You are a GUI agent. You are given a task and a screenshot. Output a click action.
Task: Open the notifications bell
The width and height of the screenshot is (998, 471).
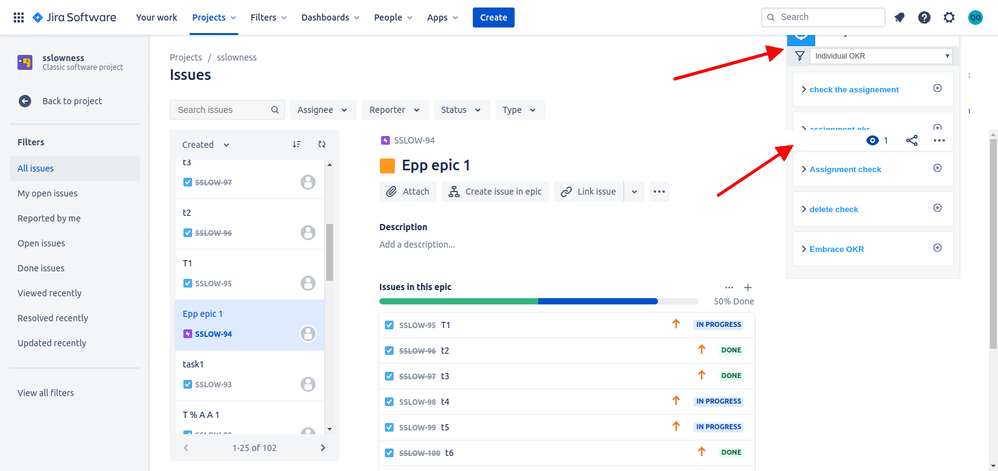[899, 18]
